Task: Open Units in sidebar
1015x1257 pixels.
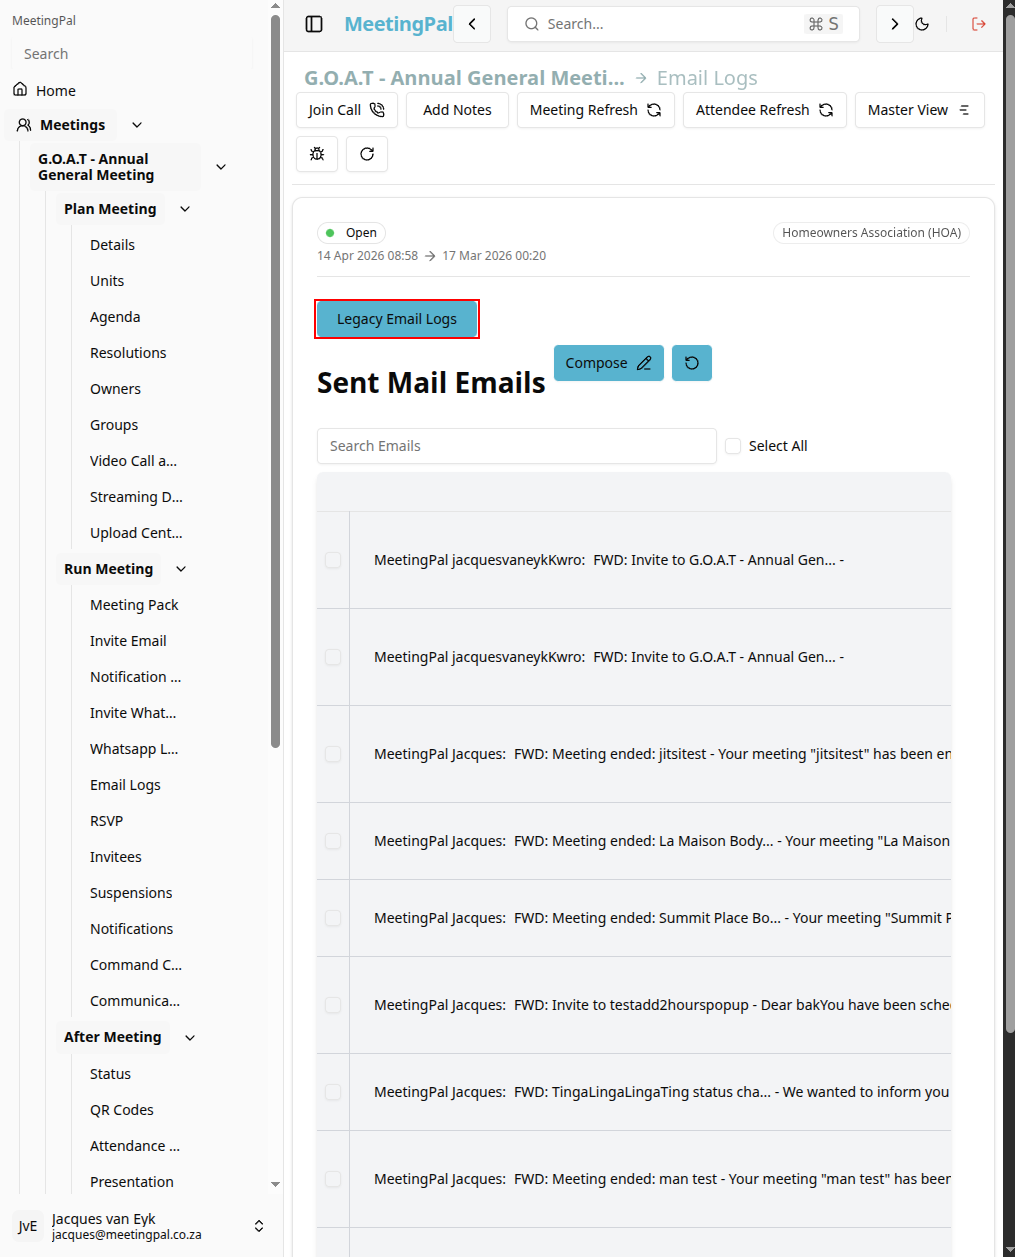Action: (x=107, y=281)
